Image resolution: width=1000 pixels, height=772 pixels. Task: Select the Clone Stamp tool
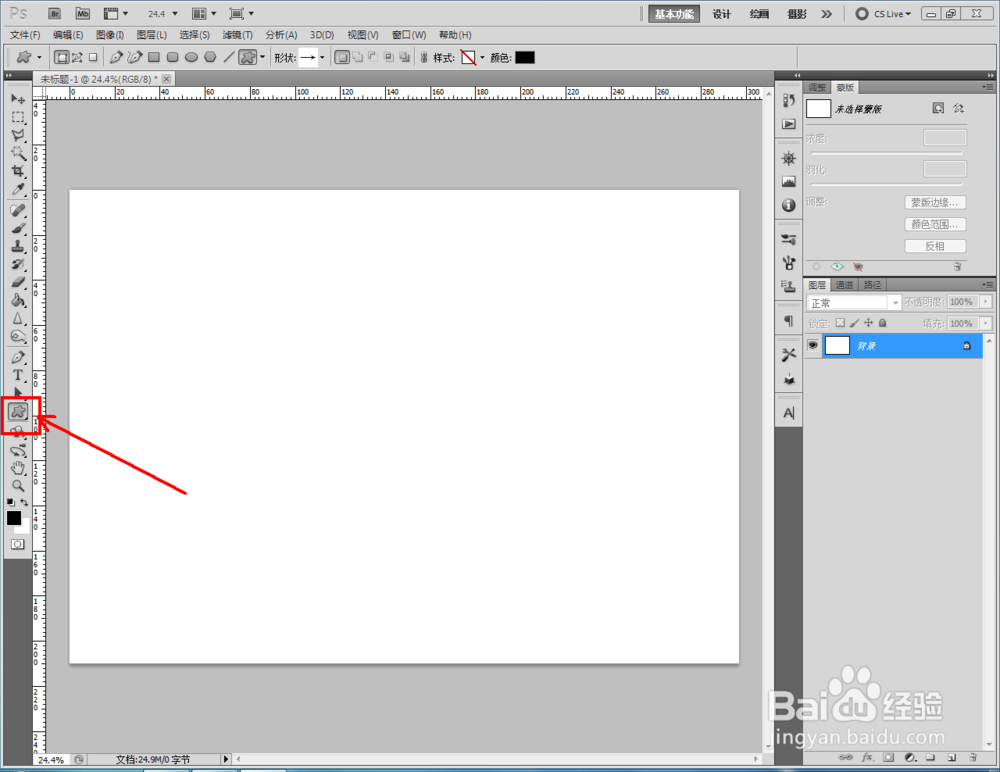tap(18, 246)
